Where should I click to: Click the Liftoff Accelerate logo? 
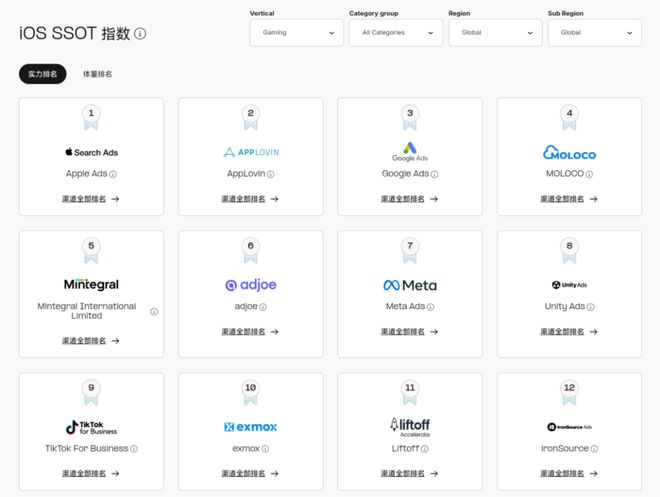tap(410, 427)
